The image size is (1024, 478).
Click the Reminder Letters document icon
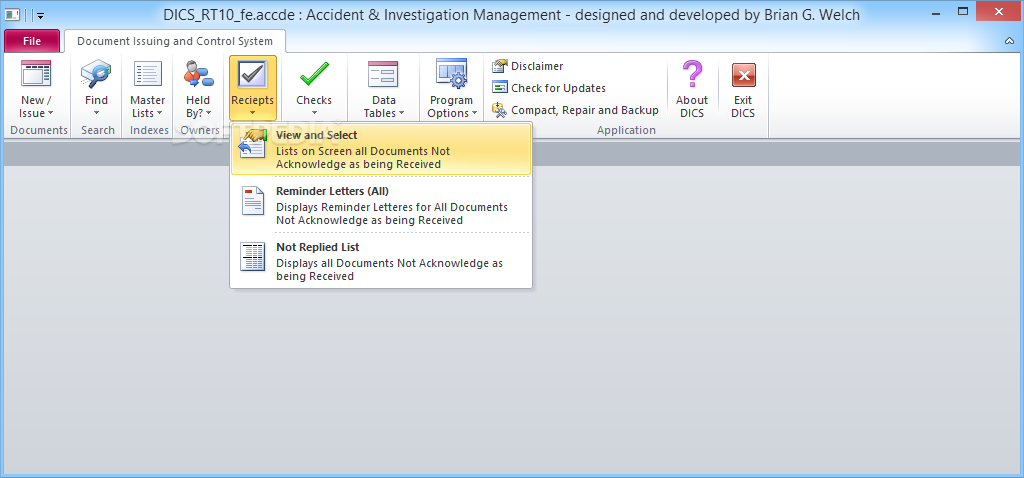(x=253, y=200)
